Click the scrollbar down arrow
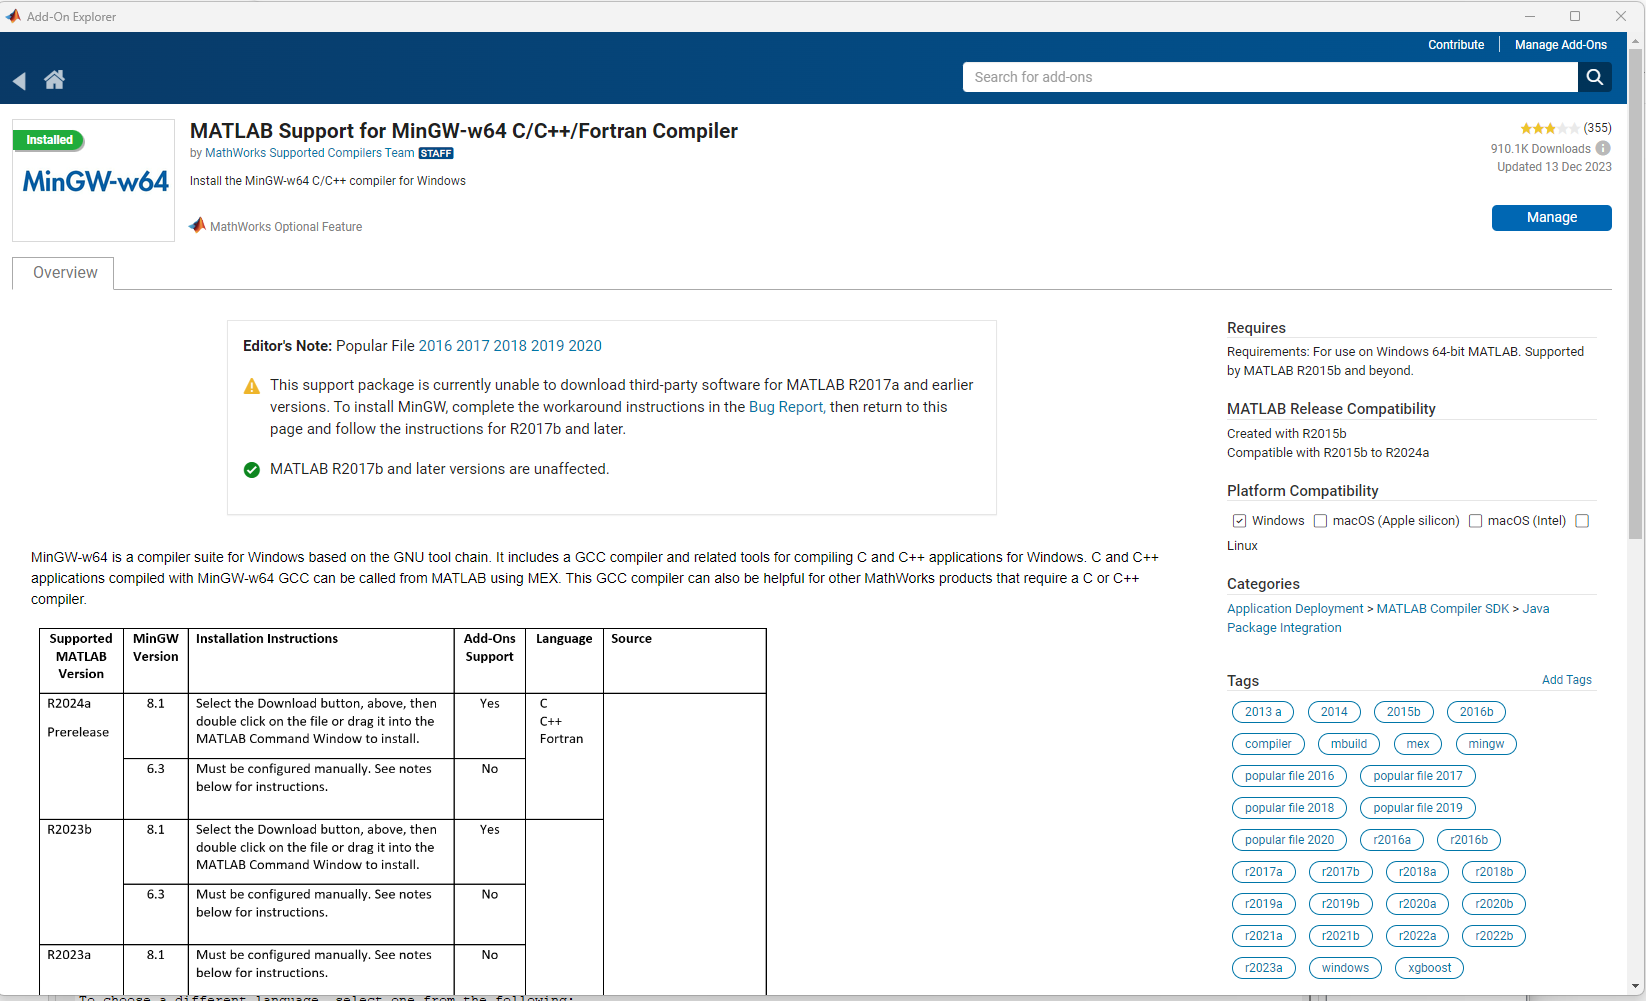The image size is (1646, 1001). [1636, 986]
